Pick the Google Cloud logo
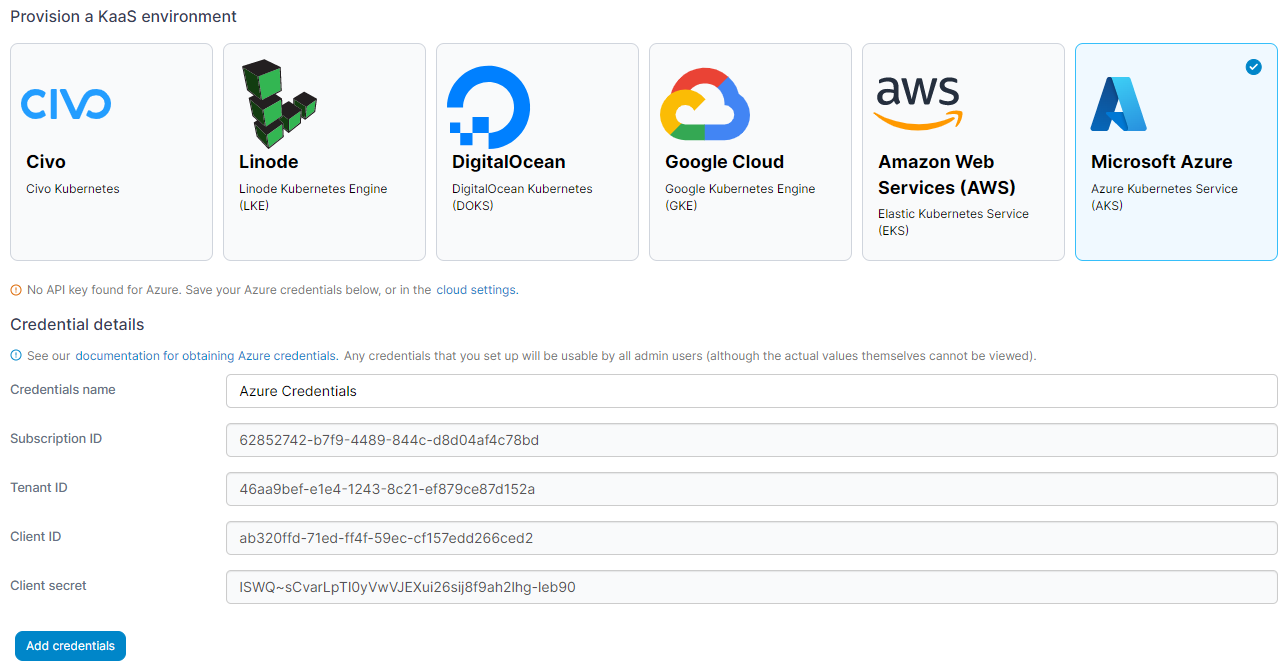This screenshot has width=1288, height=670. 705,104
